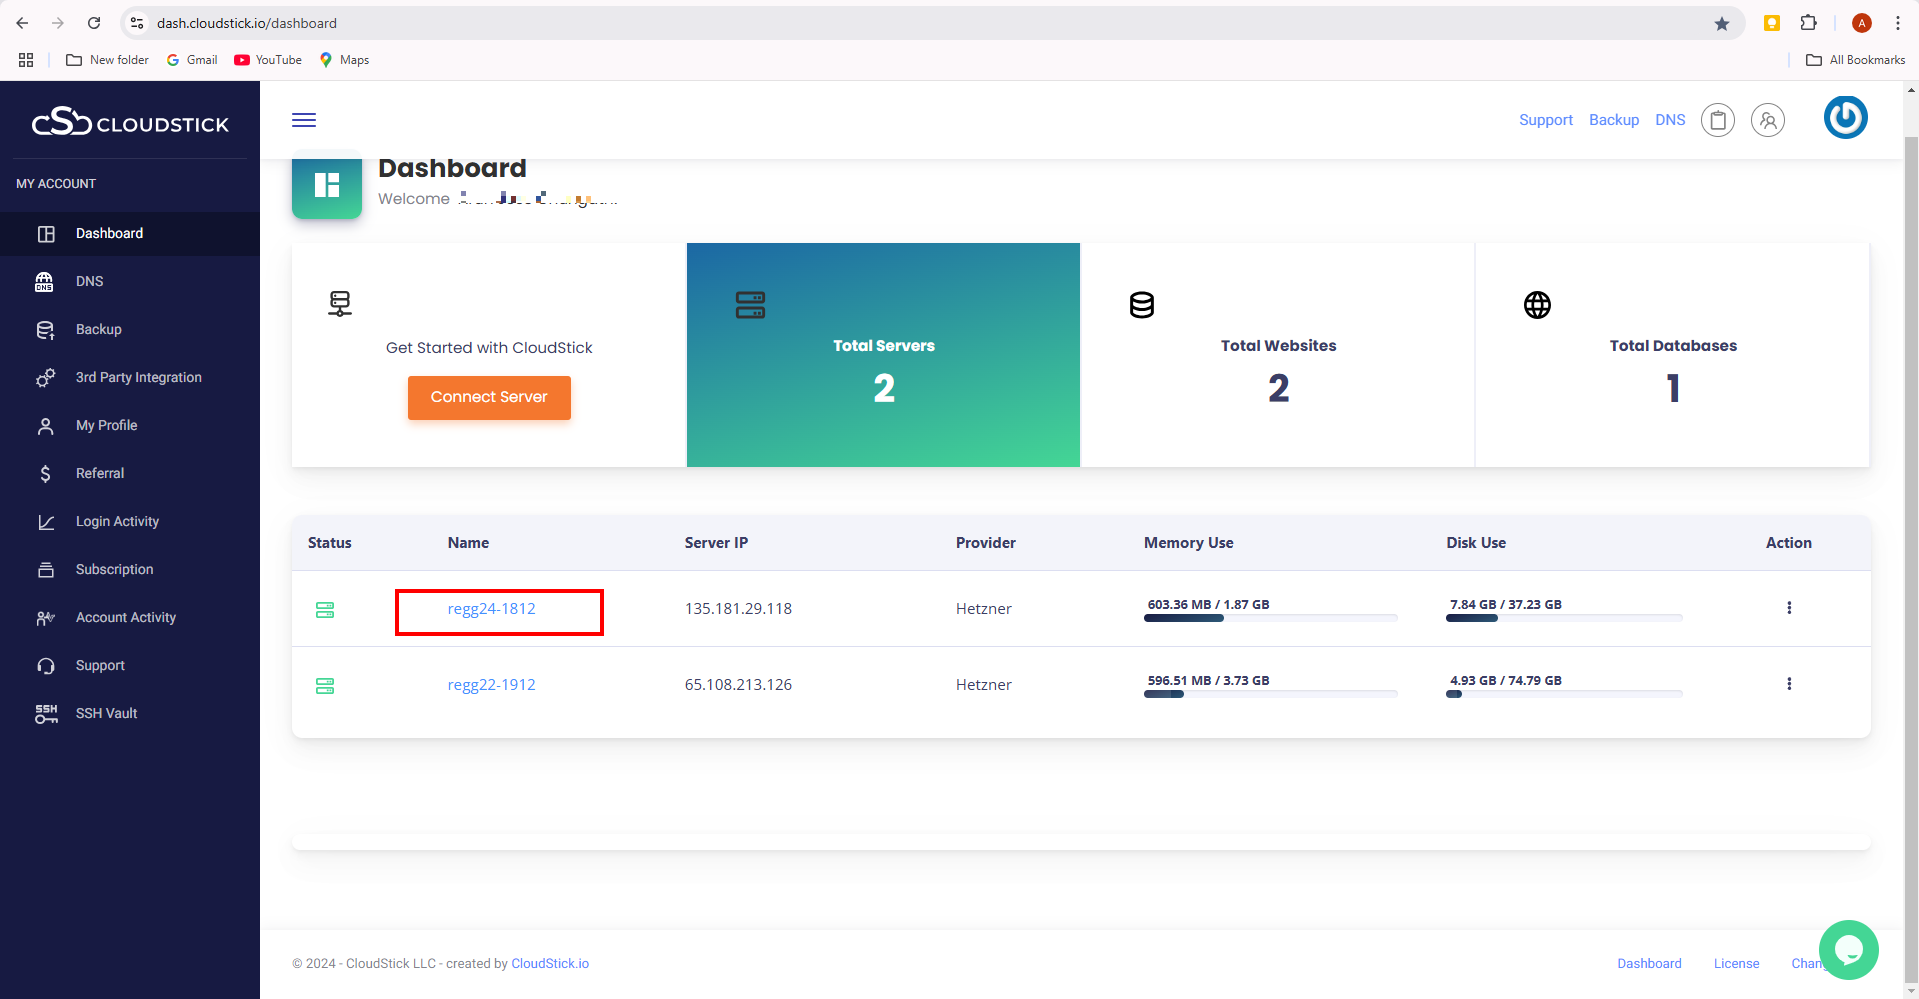Viewport: 1919px width, 999px height.
Task: Open the live chat bubble
Action: (x=1848, y=949)
